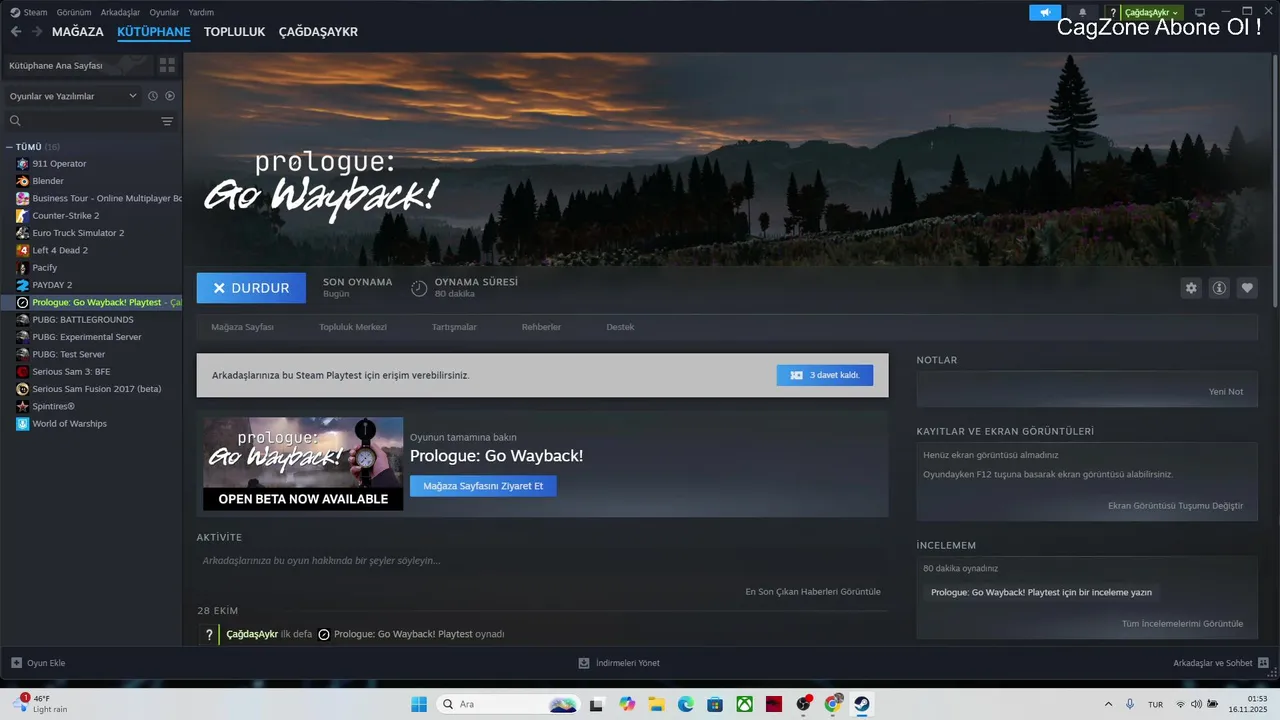Write a review for Go Wayback! Playtest
This screenshot has width=1280, height=720.
pyautogui.click(x=1041, y=592)
